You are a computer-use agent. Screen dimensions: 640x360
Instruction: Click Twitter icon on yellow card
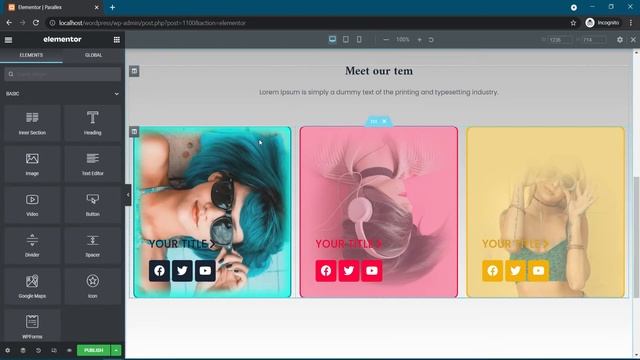click(x=516, y=271)
